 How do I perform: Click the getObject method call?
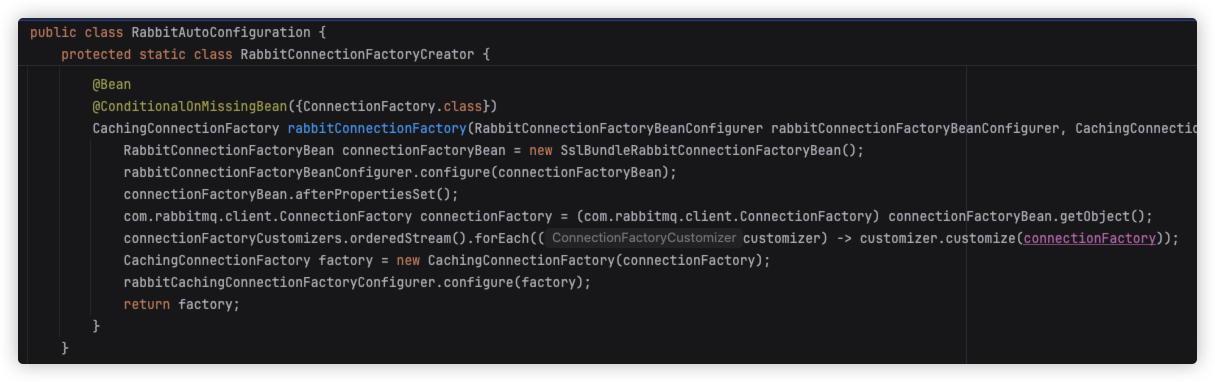[x=1101, y=216]
